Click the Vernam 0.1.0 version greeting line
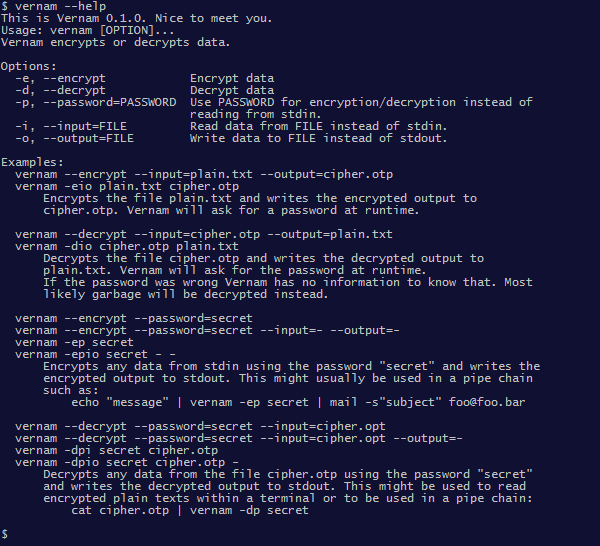 137,18
